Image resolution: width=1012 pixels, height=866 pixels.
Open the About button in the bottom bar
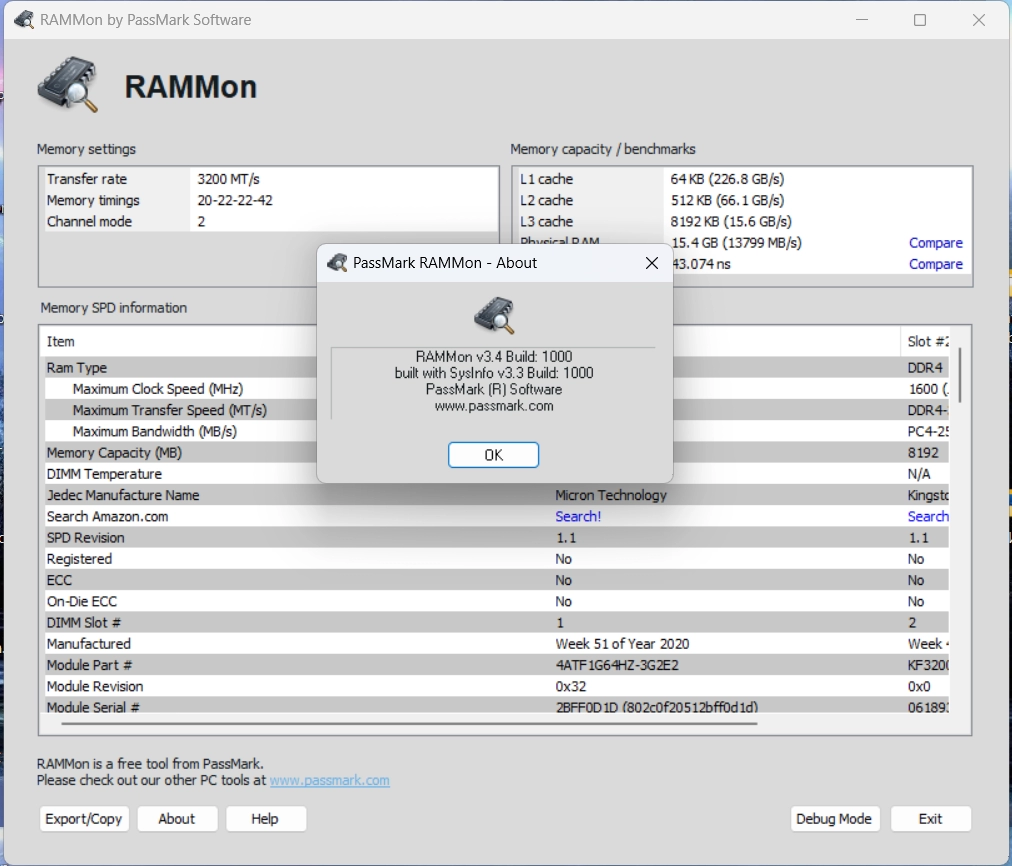coord(177,819)
